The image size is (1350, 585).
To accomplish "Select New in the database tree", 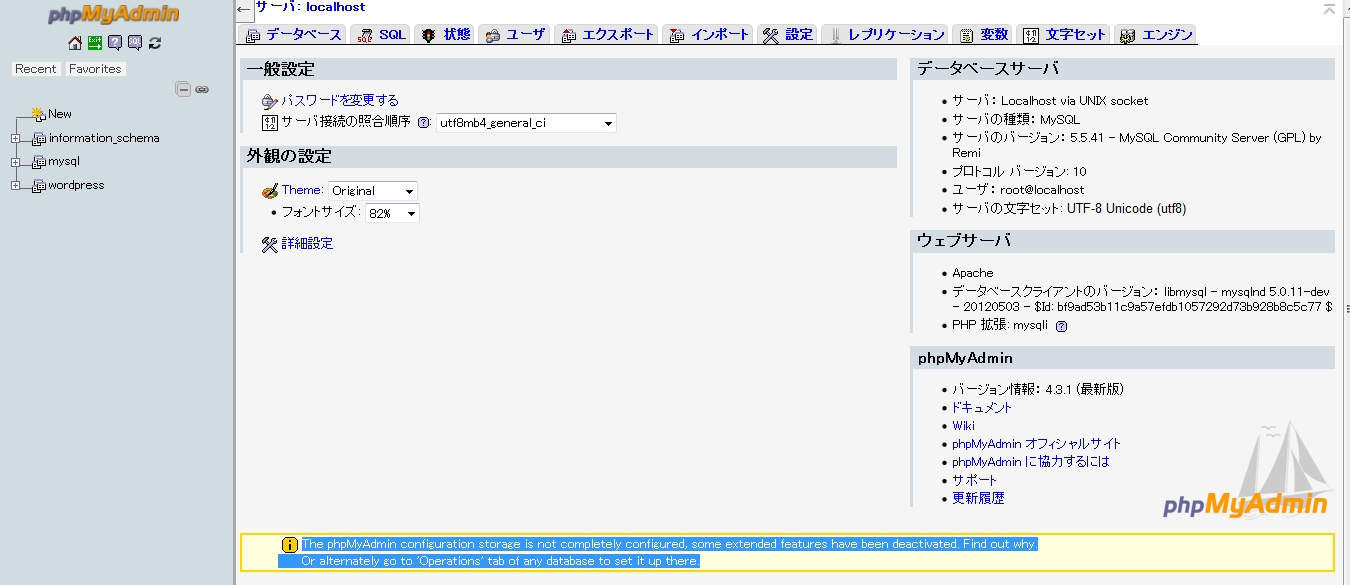I will coord(60,114).
